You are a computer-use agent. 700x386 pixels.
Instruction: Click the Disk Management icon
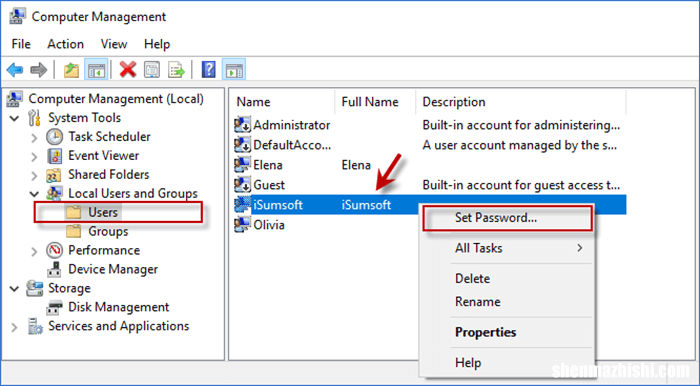[54, 307]
